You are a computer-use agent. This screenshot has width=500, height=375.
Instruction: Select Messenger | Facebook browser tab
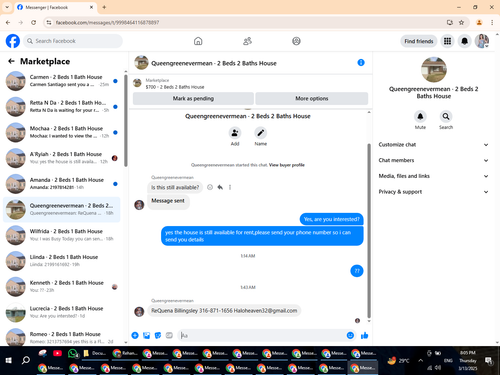coord(55,7)
